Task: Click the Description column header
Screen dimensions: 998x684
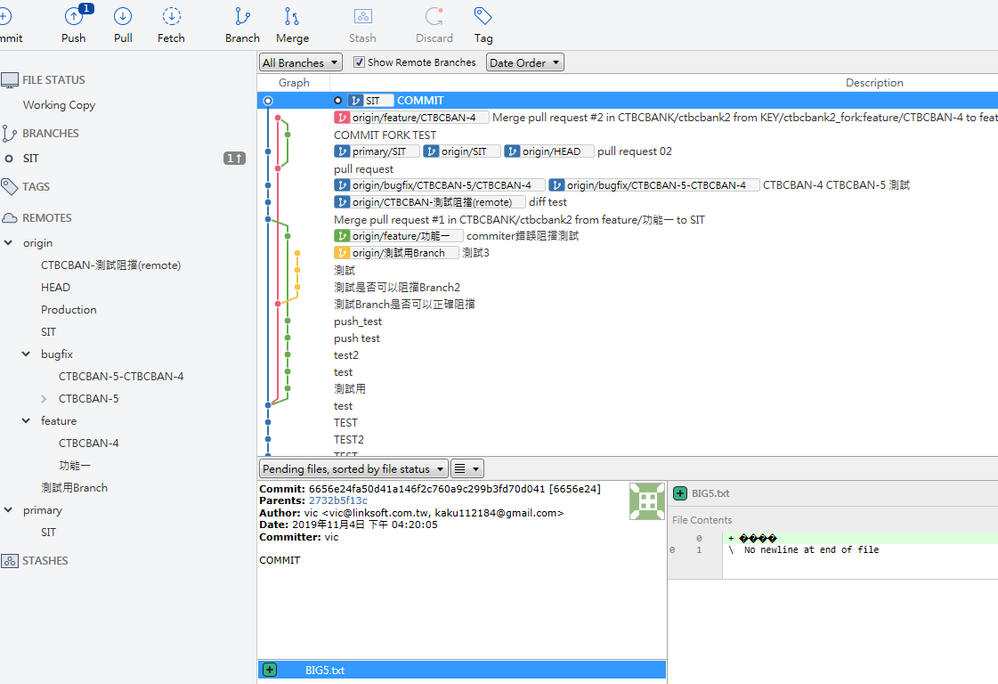Action: (x=874, y=83)
